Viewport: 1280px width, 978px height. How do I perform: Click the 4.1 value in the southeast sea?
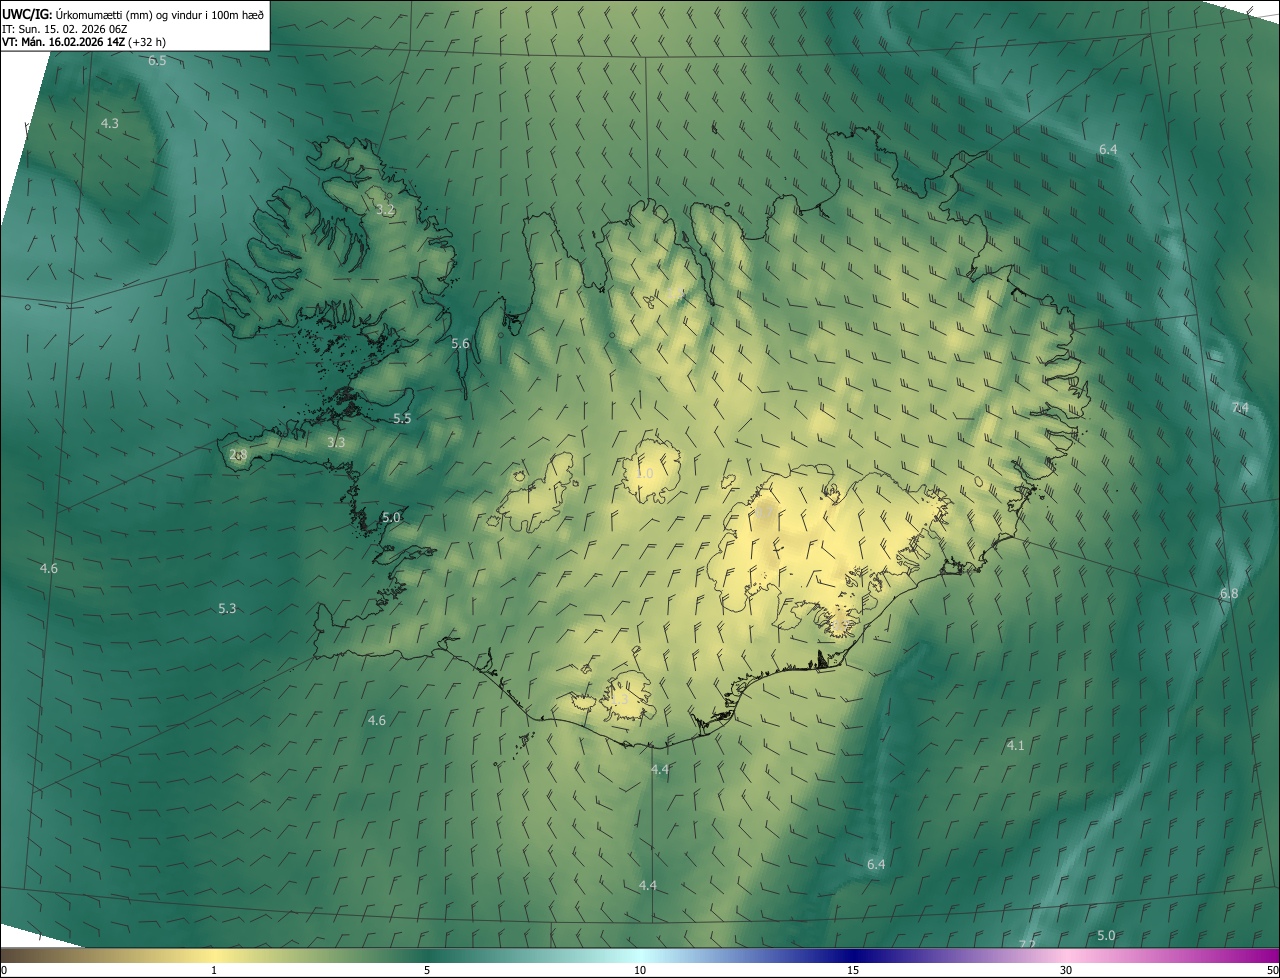1015,745
